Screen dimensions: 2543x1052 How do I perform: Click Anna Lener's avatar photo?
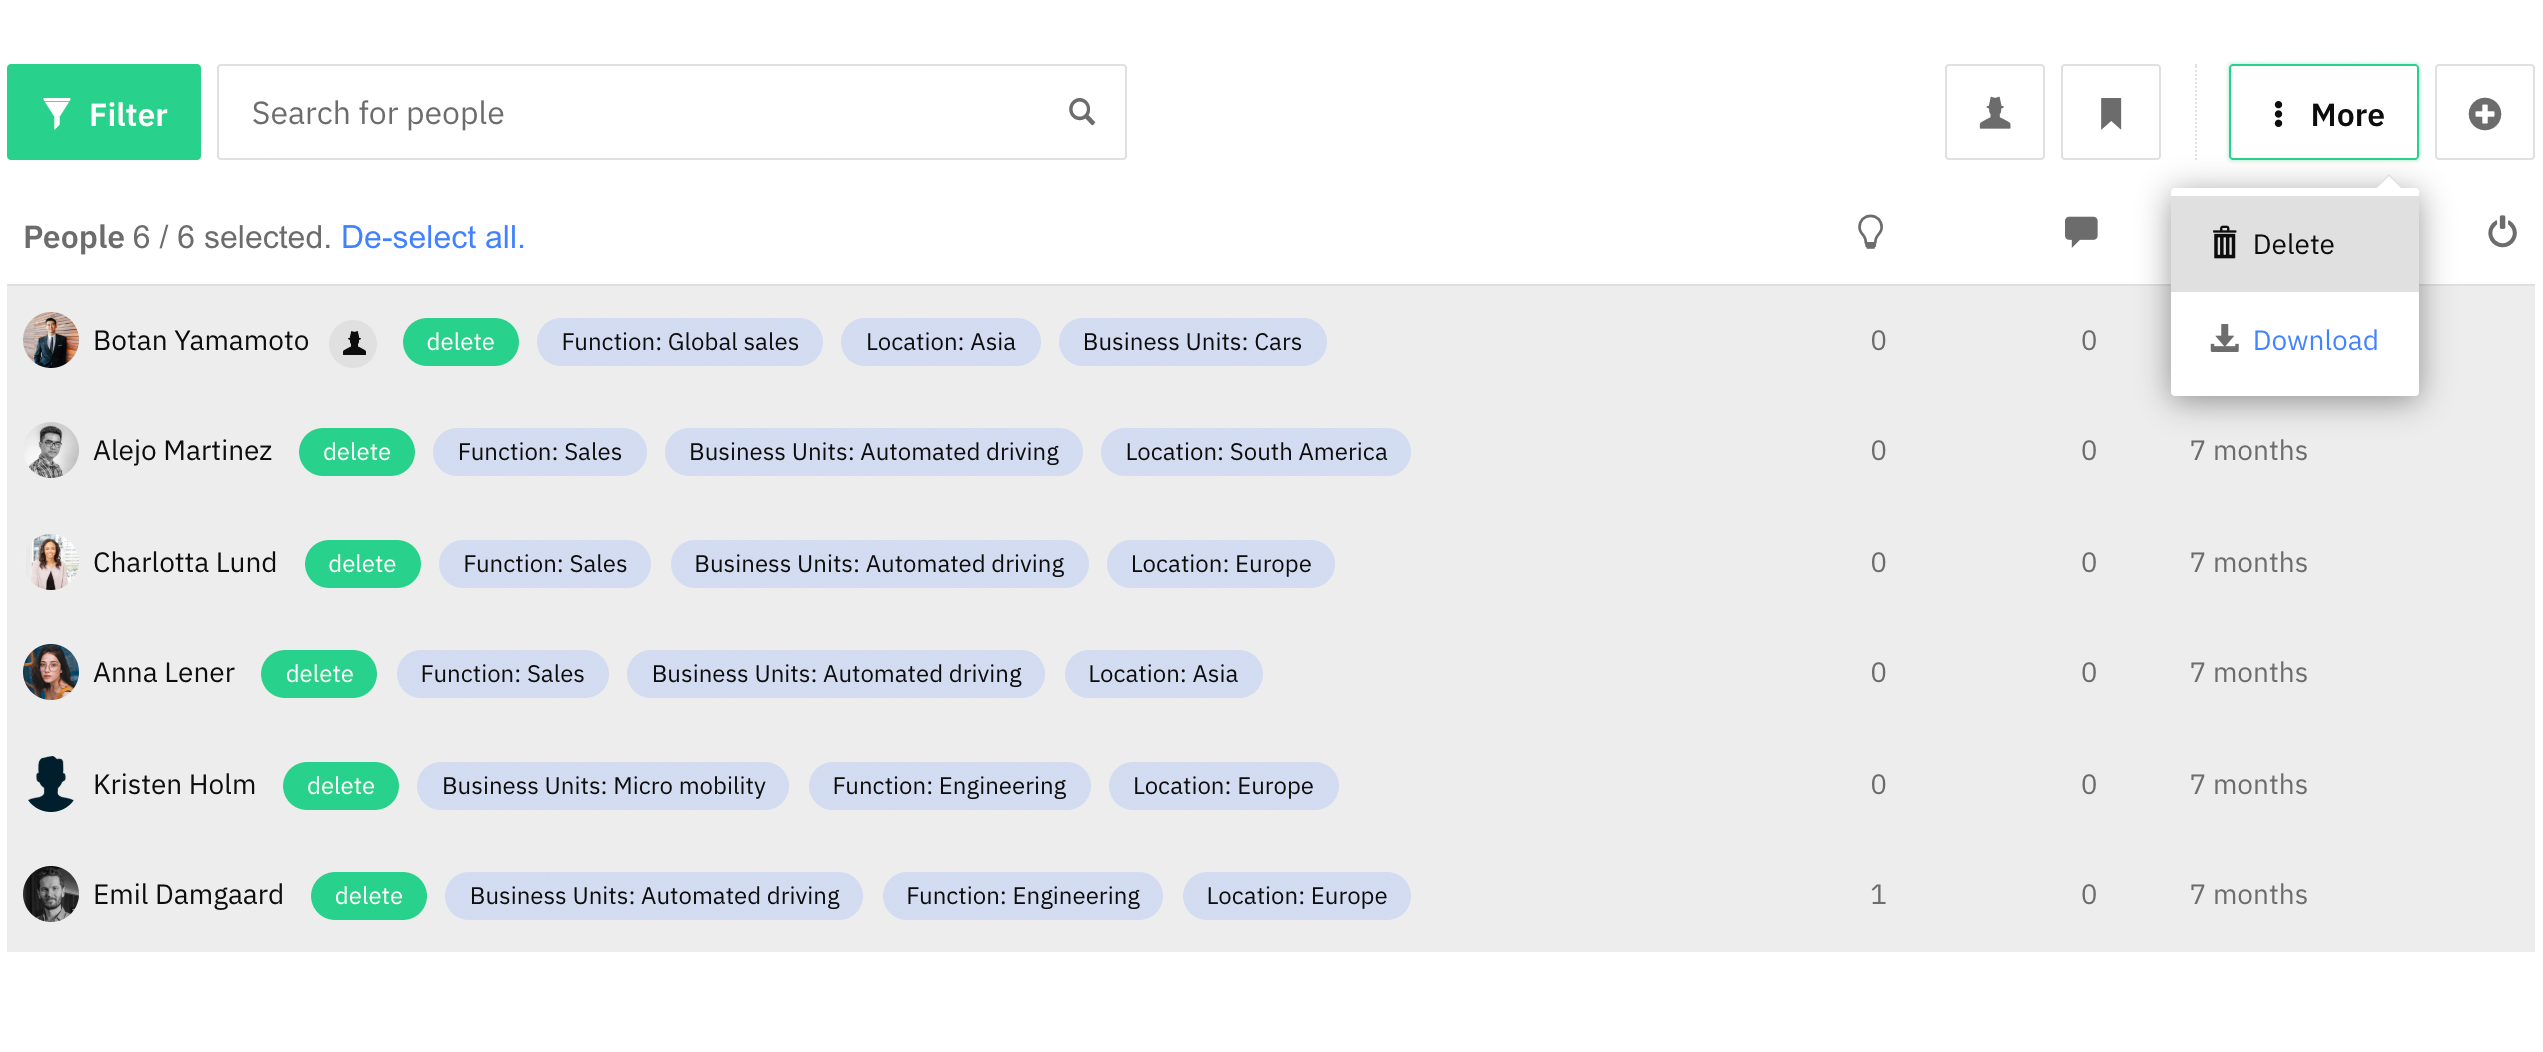(x=51, y=672)
